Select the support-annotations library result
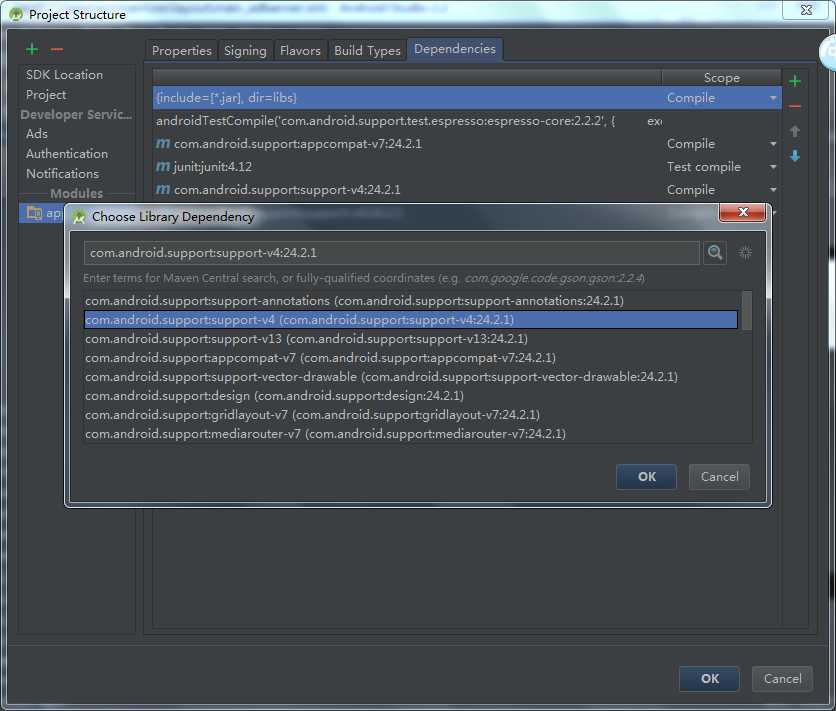 pos(411,301)
